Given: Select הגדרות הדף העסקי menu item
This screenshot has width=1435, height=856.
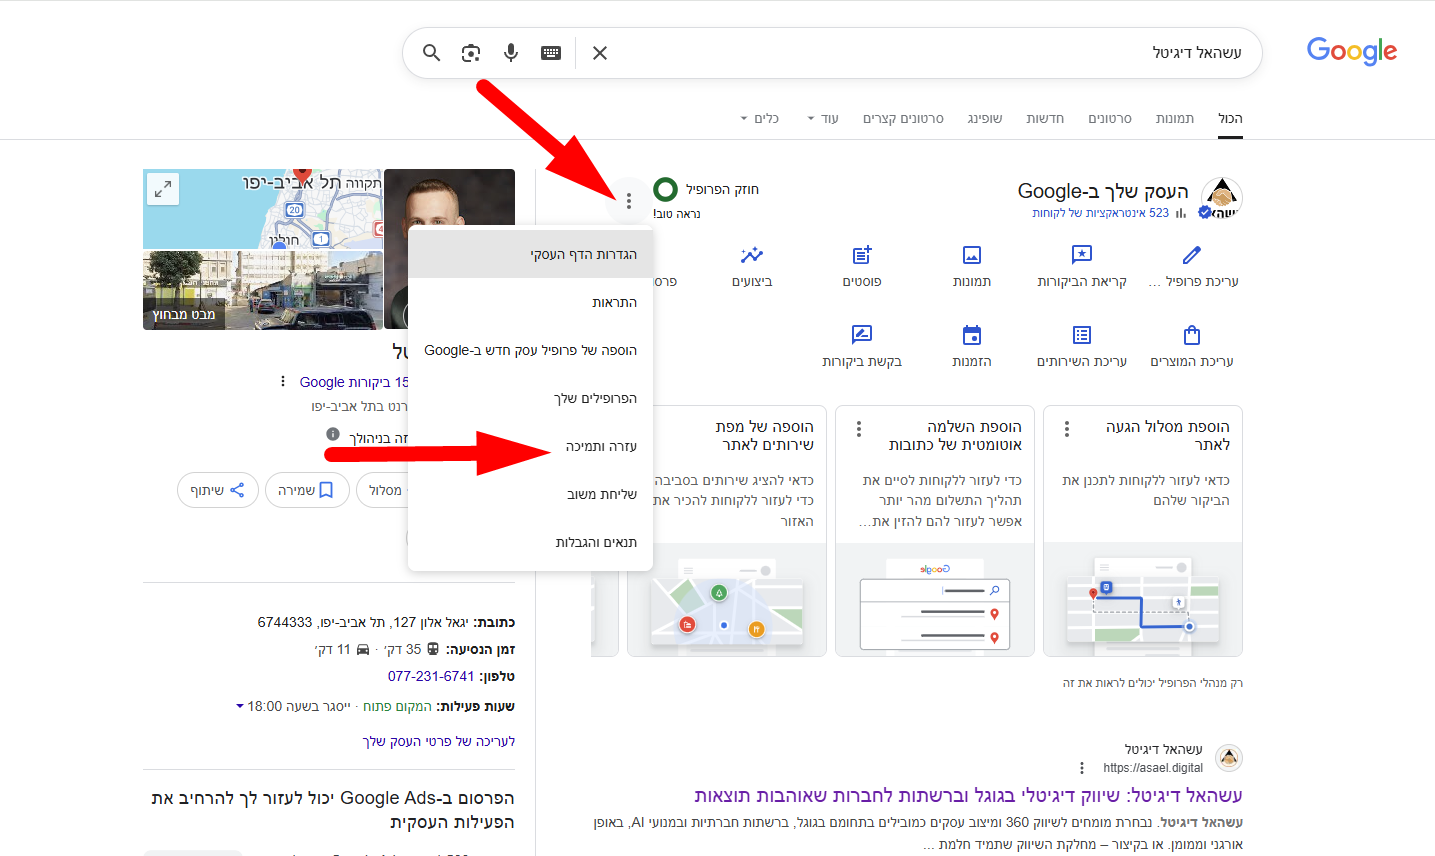Looking at the screenshot, I should pyautogui.click(x=531, y=254).
